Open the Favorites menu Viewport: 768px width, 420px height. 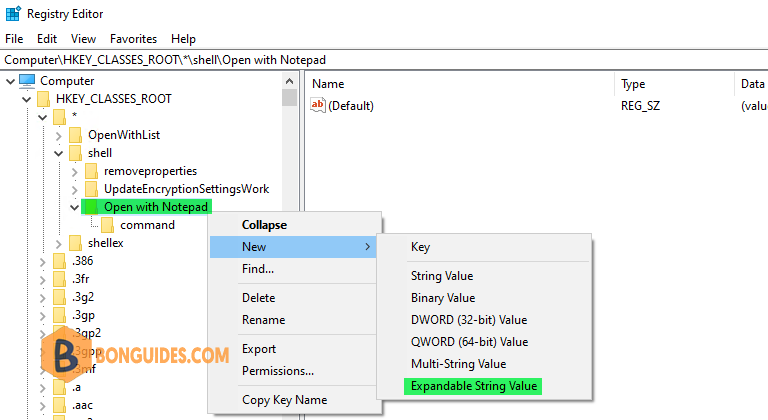[x=133, y=39]
